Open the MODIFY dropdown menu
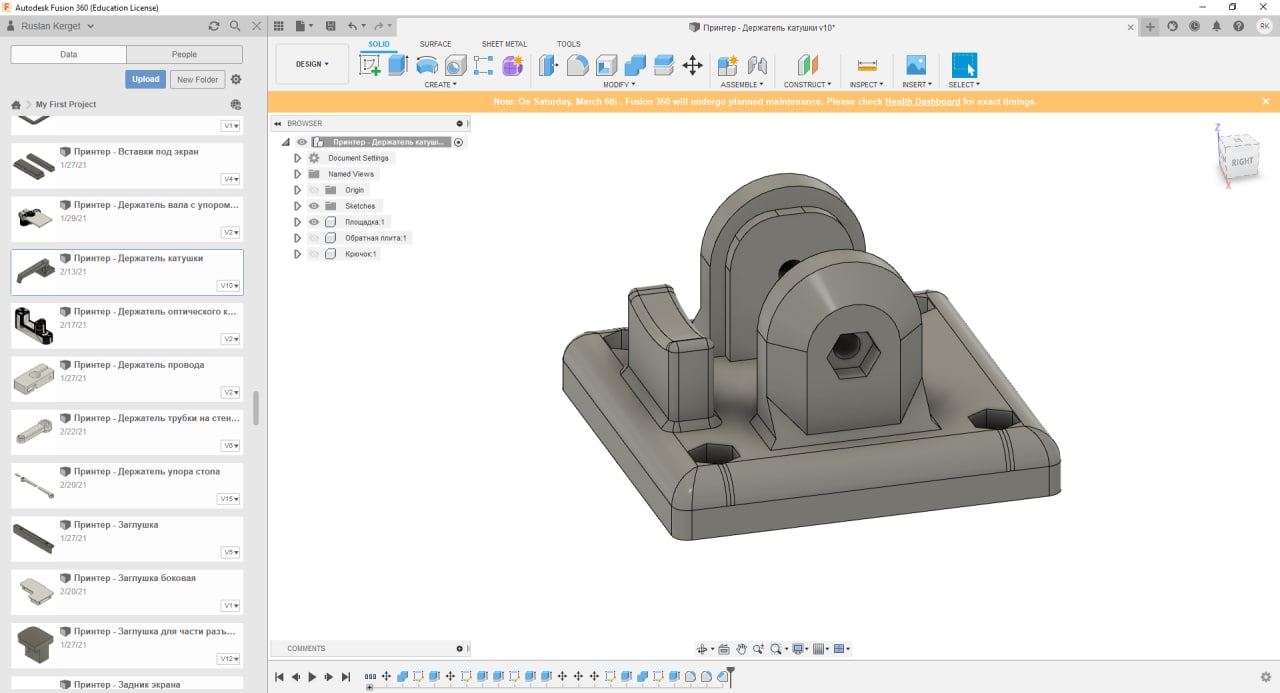This screenshot has width=1280, height=693. (x=619, y=85)
